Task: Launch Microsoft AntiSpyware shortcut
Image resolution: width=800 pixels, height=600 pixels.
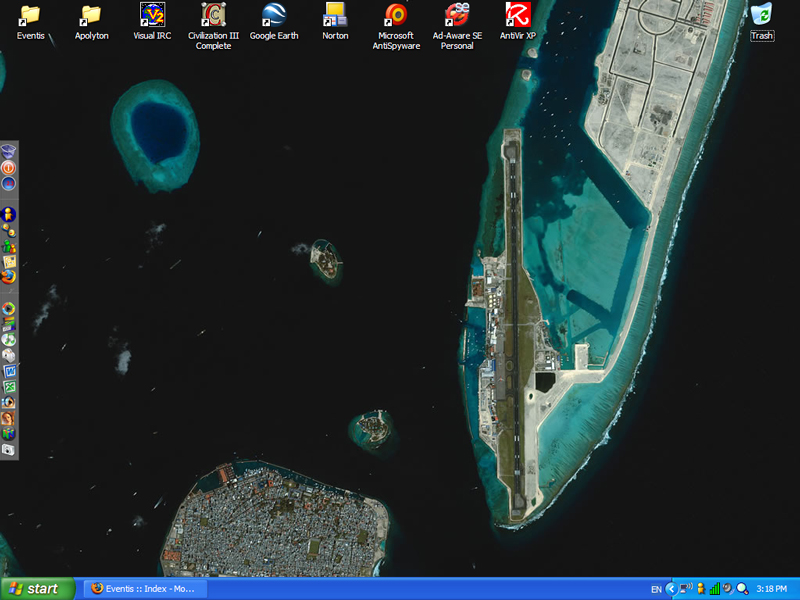Action: [x=396, y=15]
